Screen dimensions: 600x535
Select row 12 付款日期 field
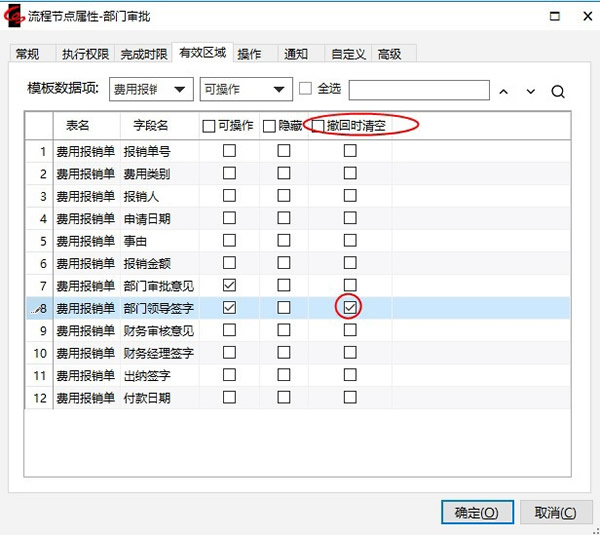pyautogui.click(x=146, y=397)
